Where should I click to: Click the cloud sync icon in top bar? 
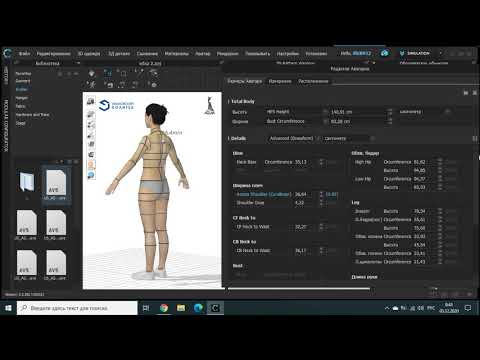pyautogui.click(x=384, y=53)
